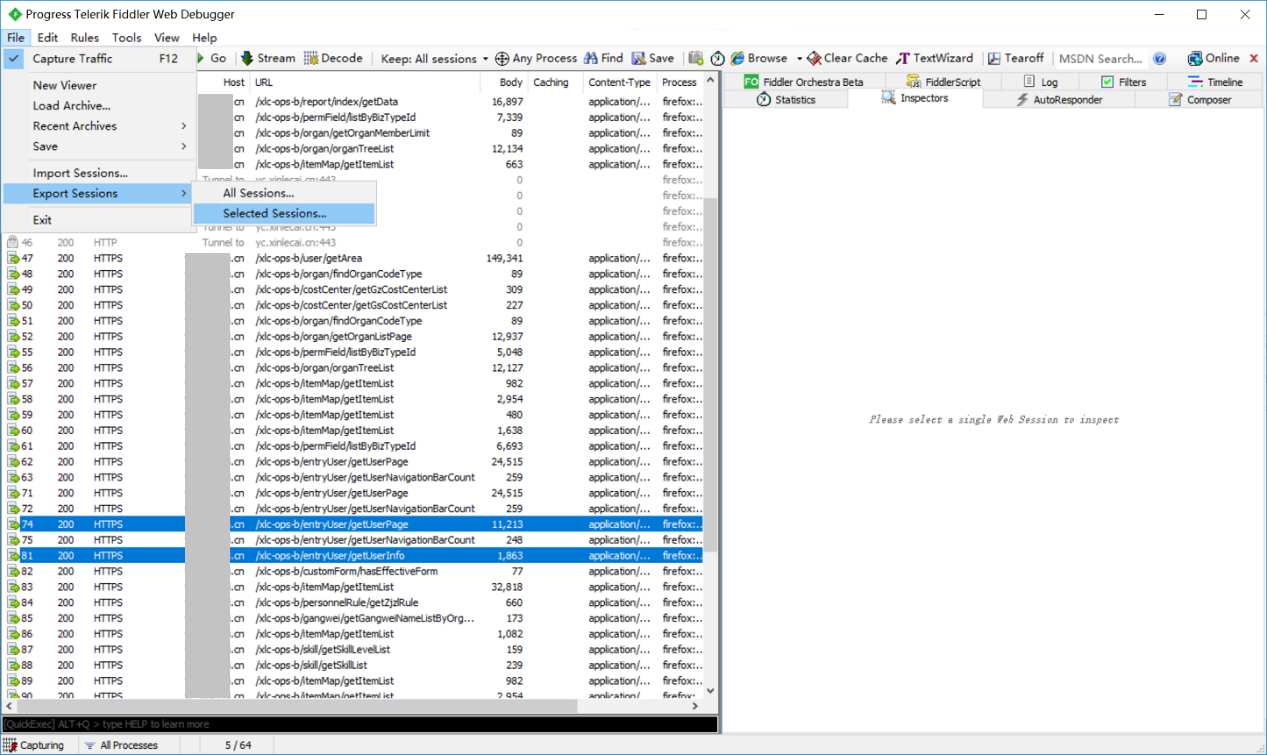Switch to the Timeline tab

point(1215,82)
